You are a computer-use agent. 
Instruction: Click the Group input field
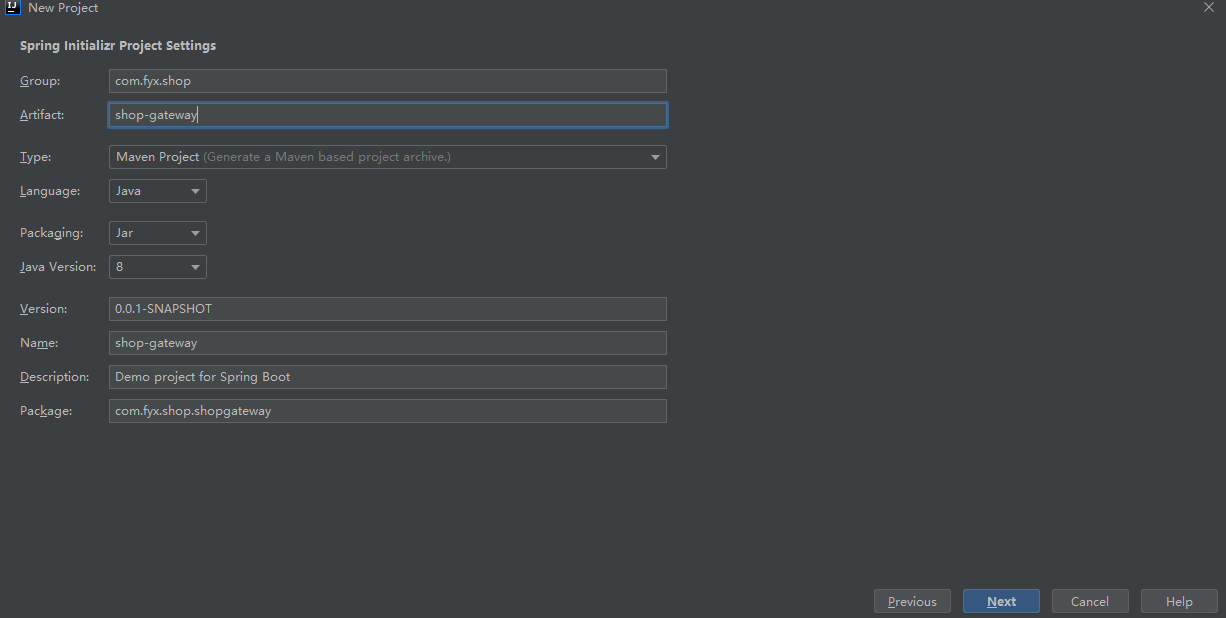click(x=388, y=81)
